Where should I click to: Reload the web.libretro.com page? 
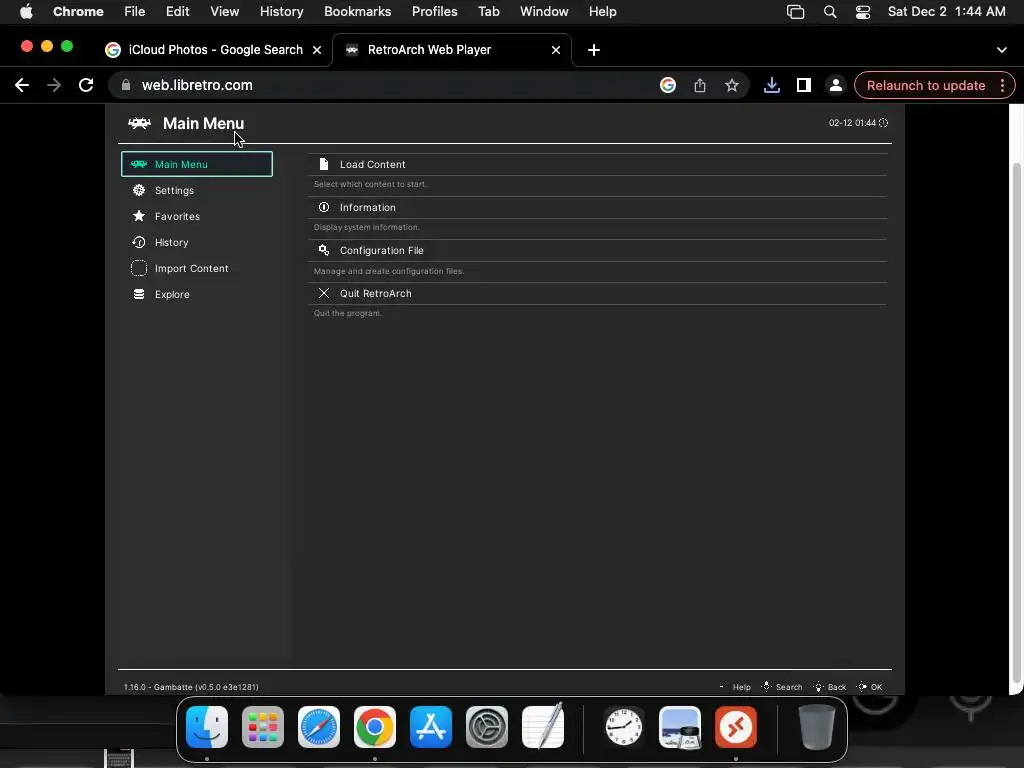click(86, 85)
